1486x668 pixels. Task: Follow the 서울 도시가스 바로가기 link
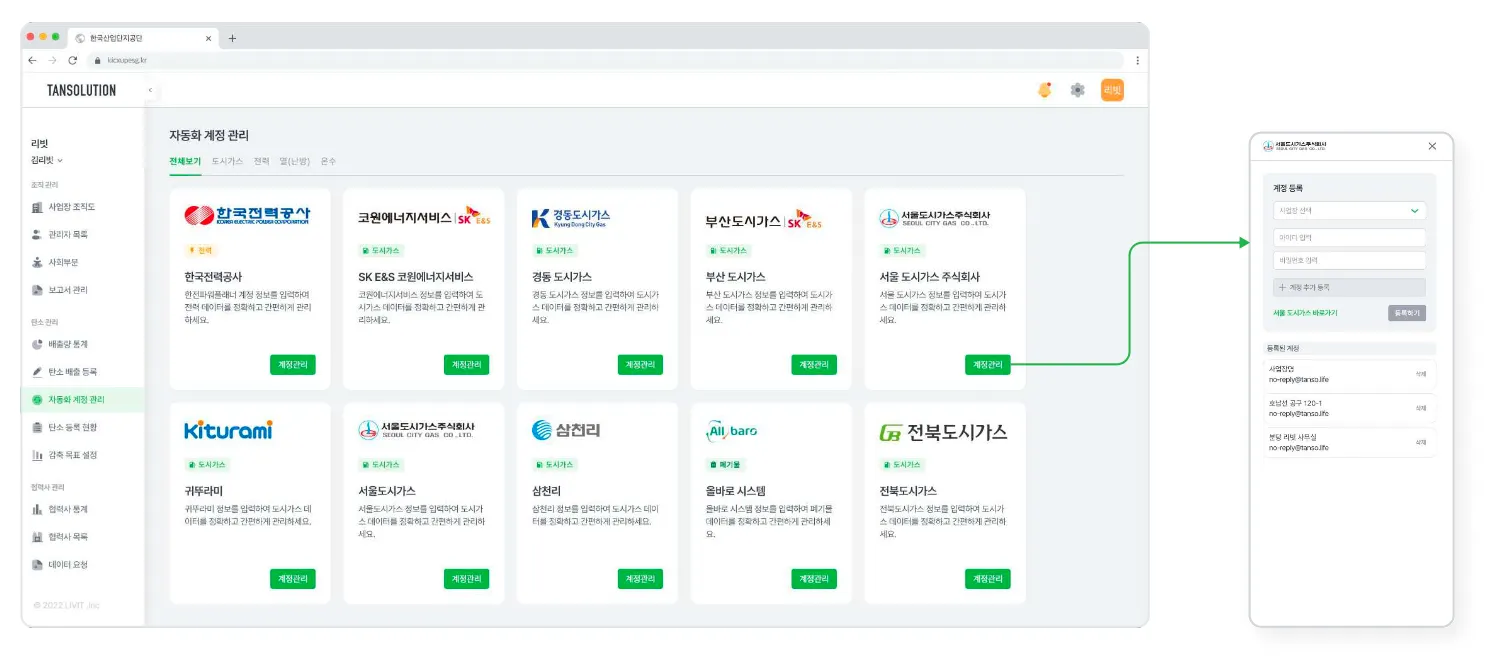(1305, 313)
